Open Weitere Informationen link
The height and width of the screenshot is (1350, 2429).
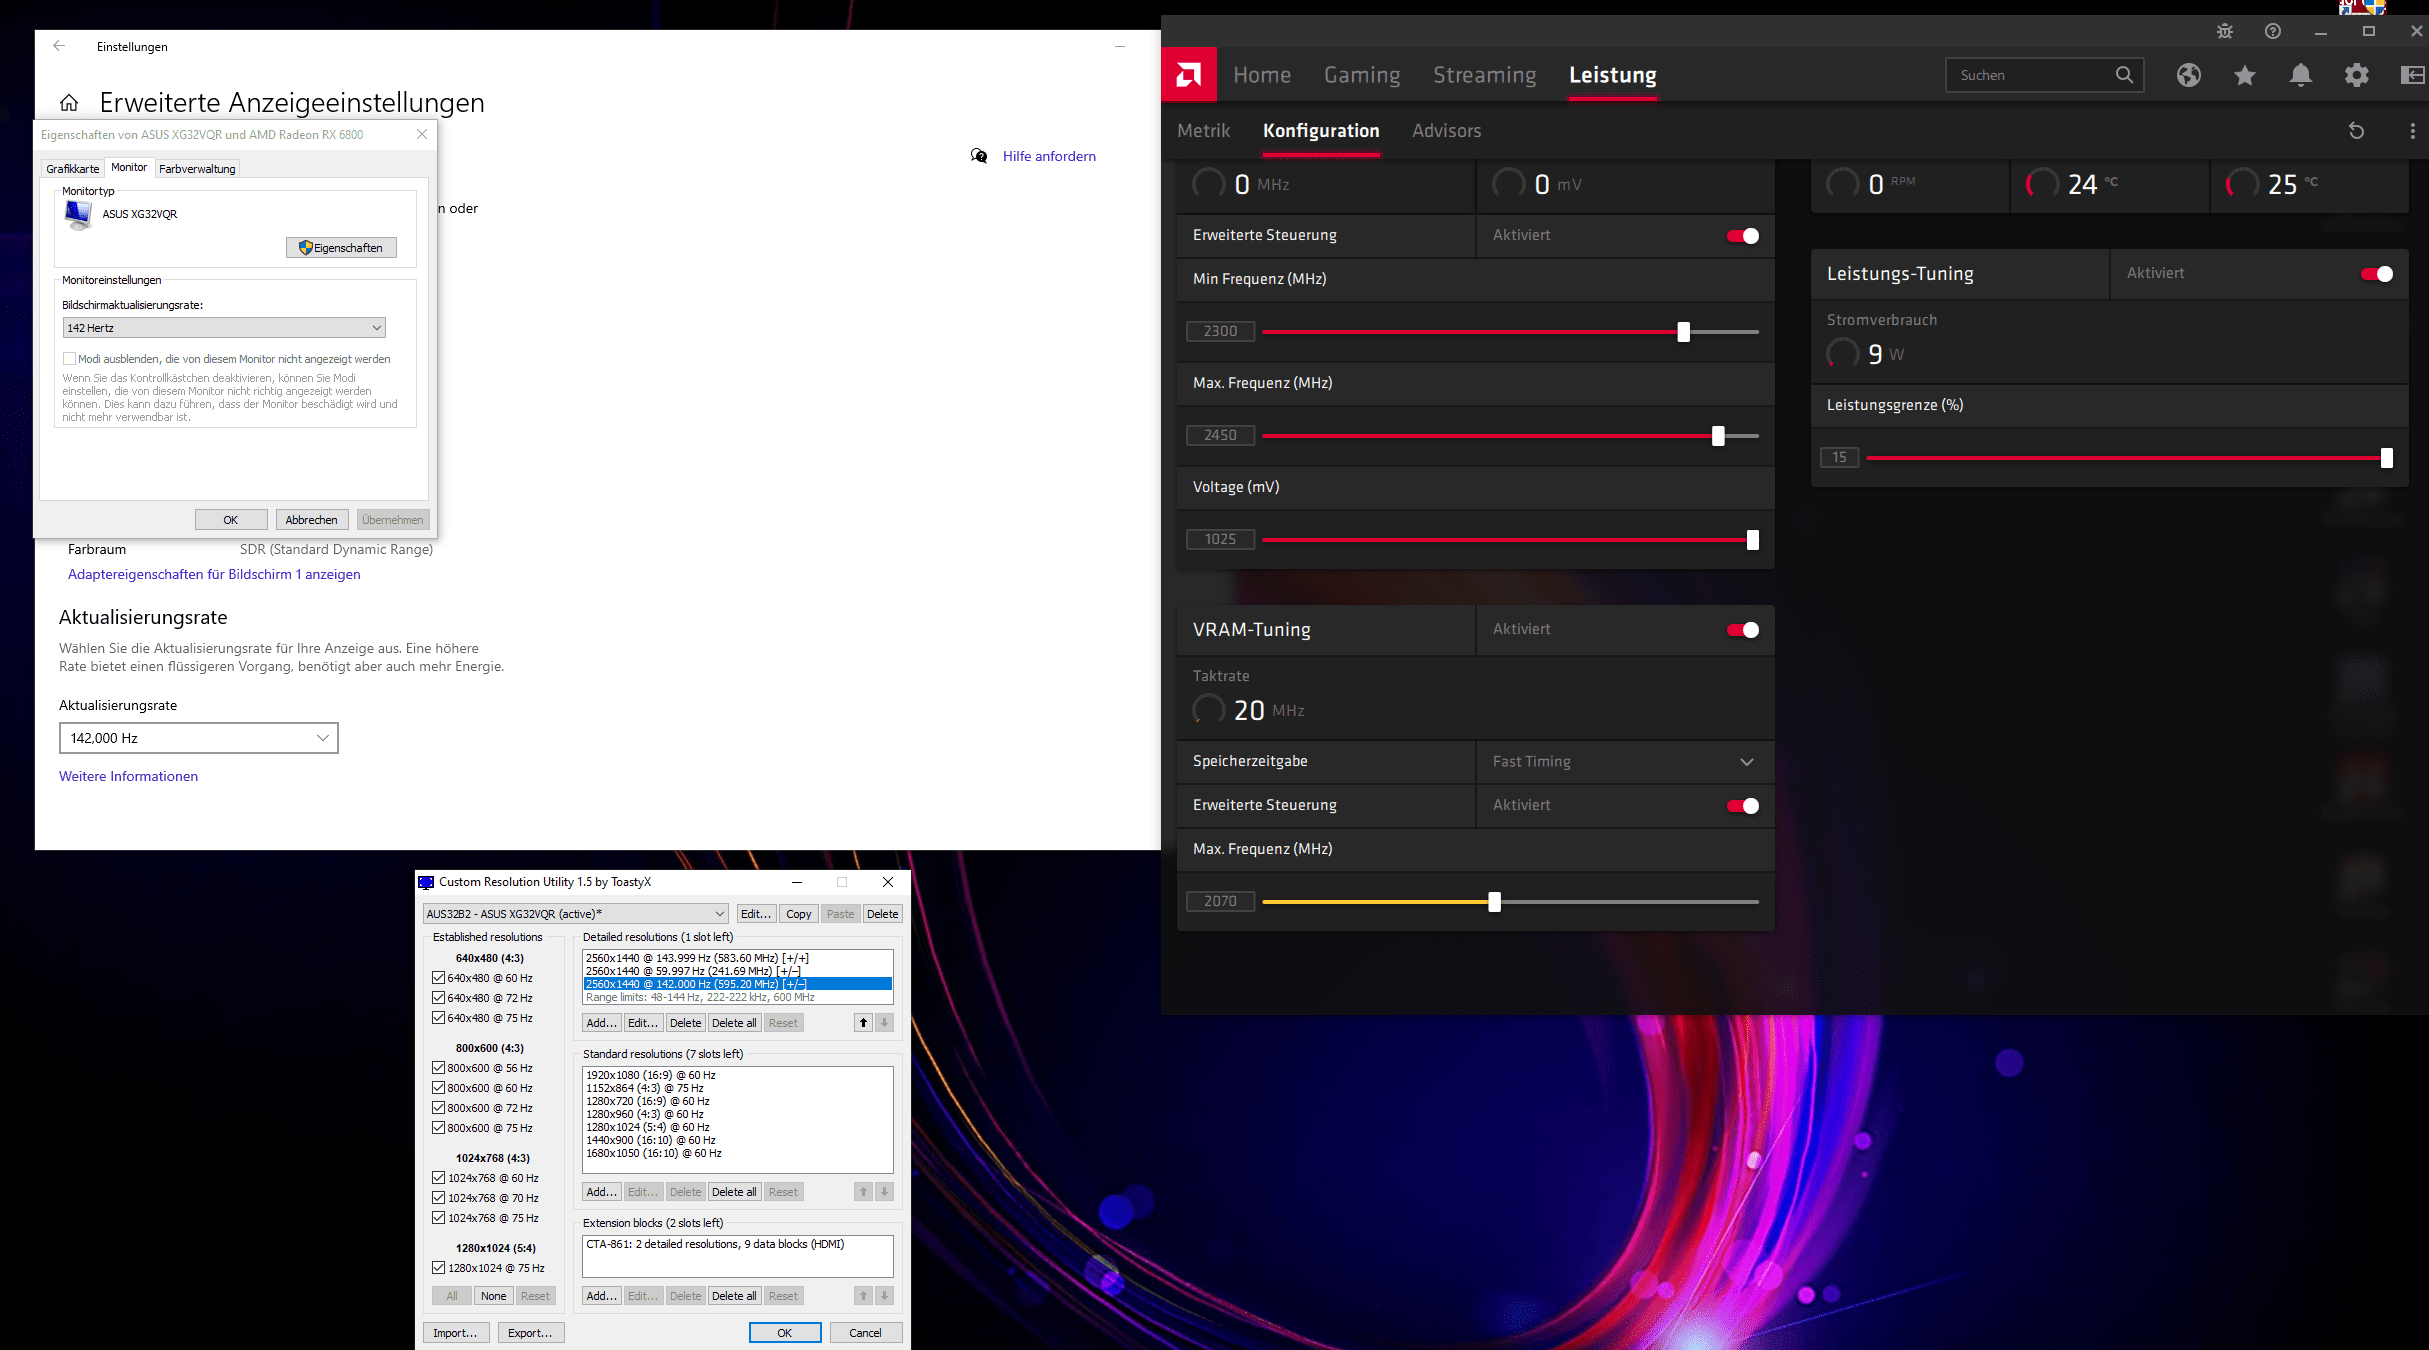point(128,776)
